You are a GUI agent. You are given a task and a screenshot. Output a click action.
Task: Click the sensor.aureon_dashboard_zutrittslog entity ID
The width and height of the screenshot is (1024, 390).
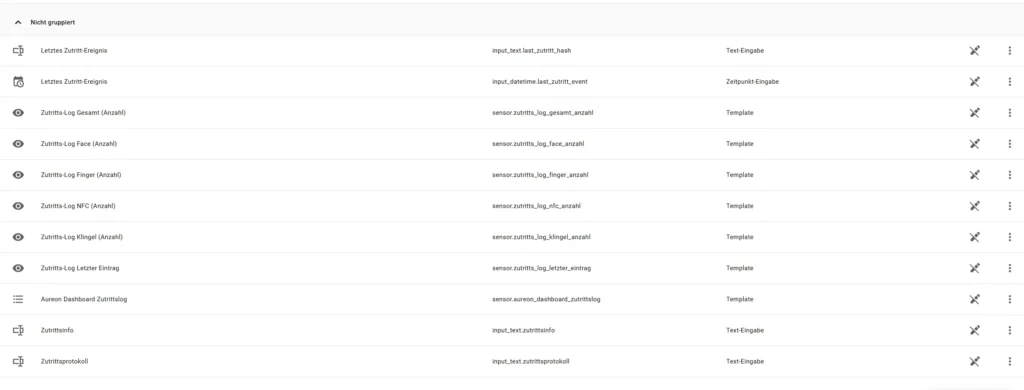546,299
